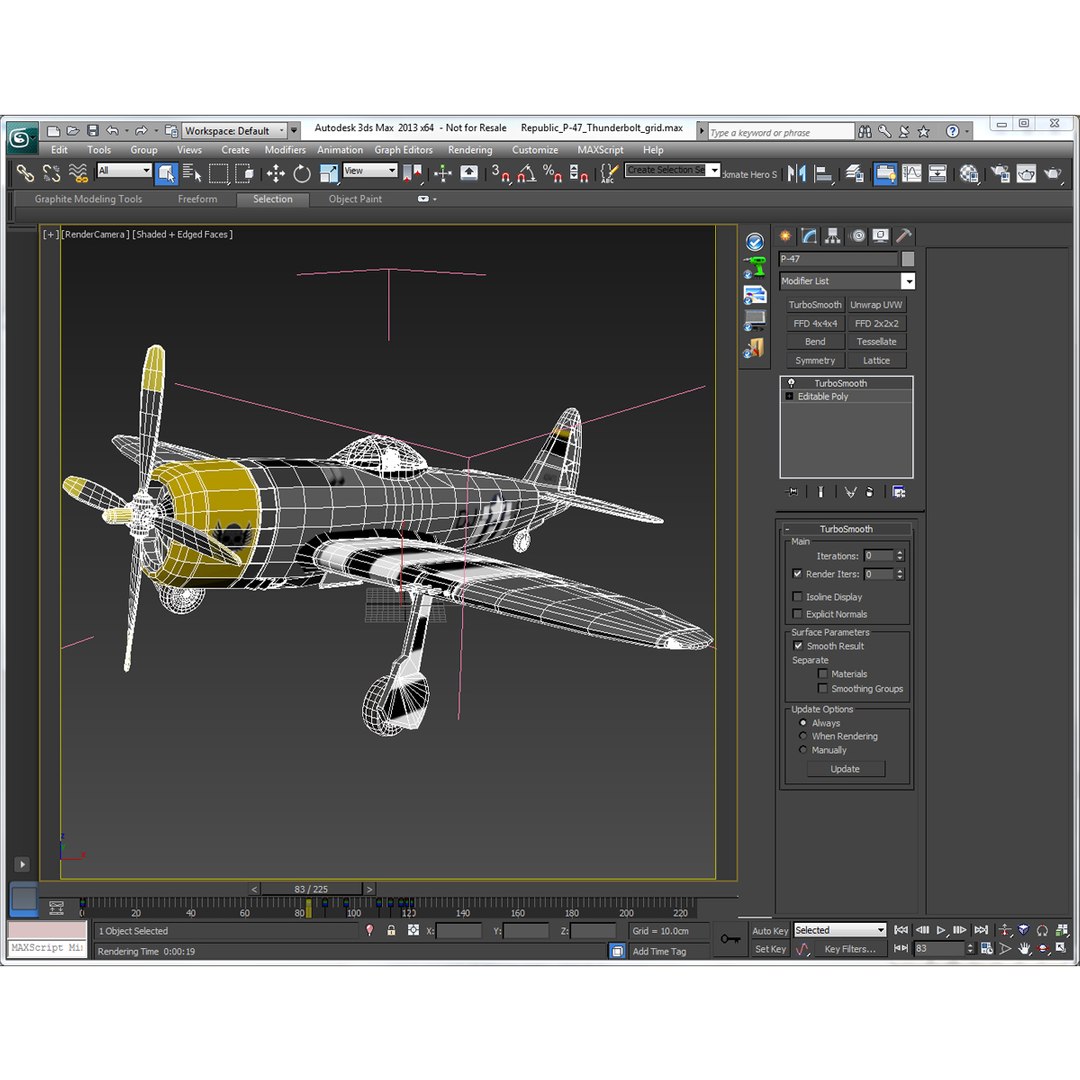Switch to the Create command panel
Image resolution: width=1080 pixels, height=1080 pixels.
coord(785,236)
